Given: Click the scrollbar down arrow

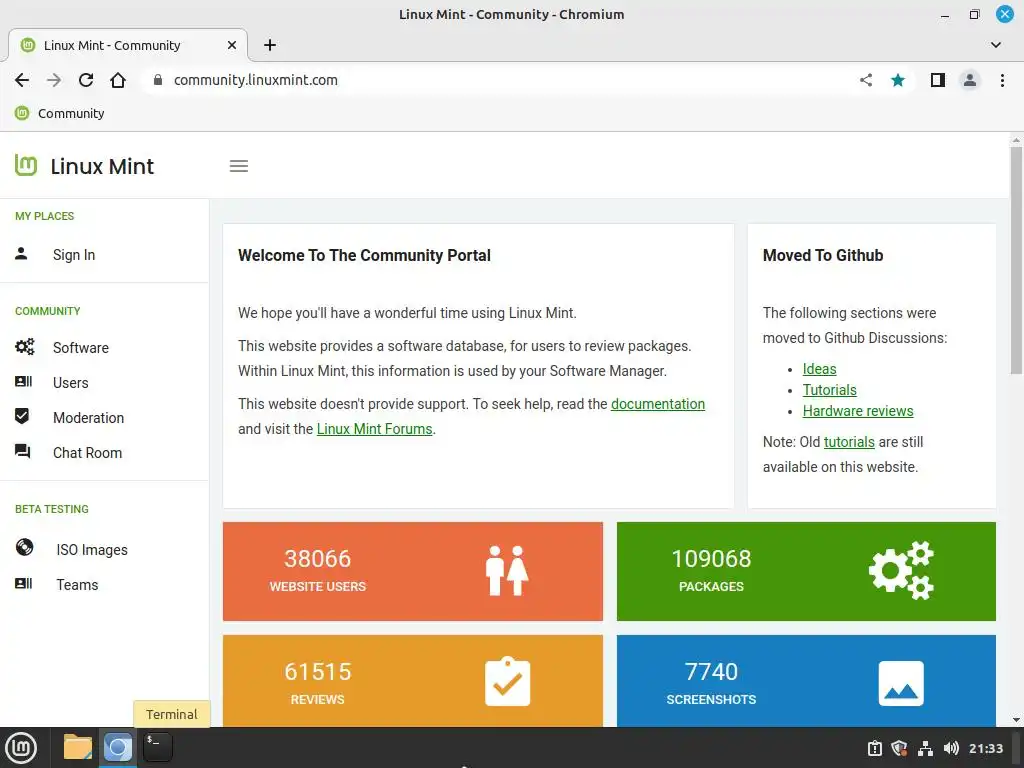Looking at the screenshot, I should pyautogui.click(x=1016, y=720).
